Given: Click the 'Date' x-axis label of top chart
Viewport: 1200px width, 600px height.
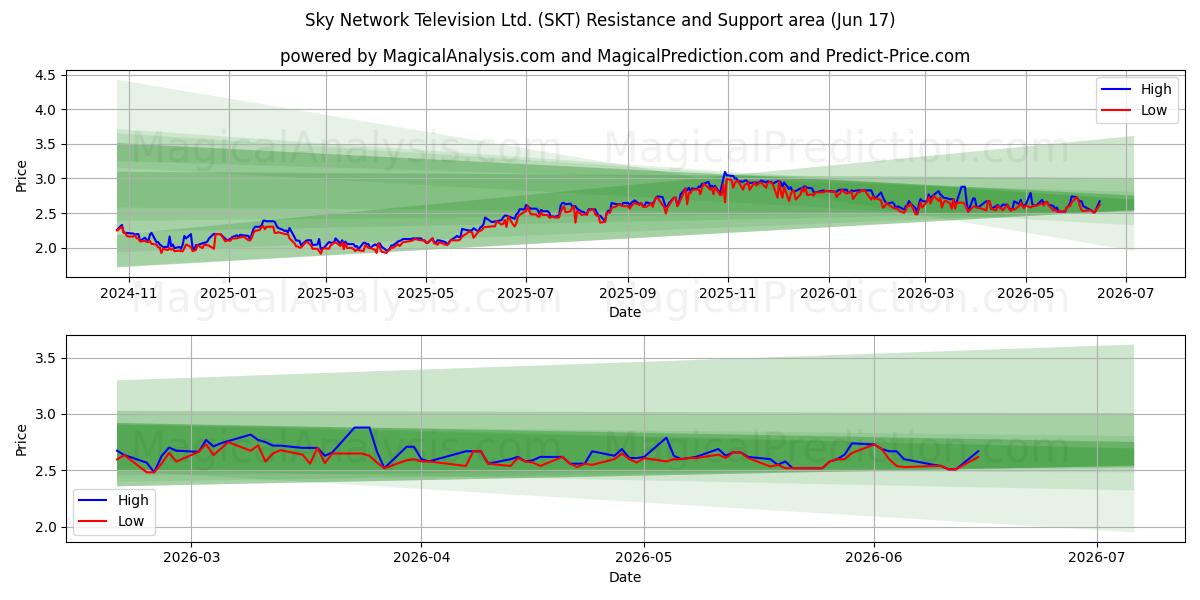Looking at the screenshot, I should click(625, 312).
